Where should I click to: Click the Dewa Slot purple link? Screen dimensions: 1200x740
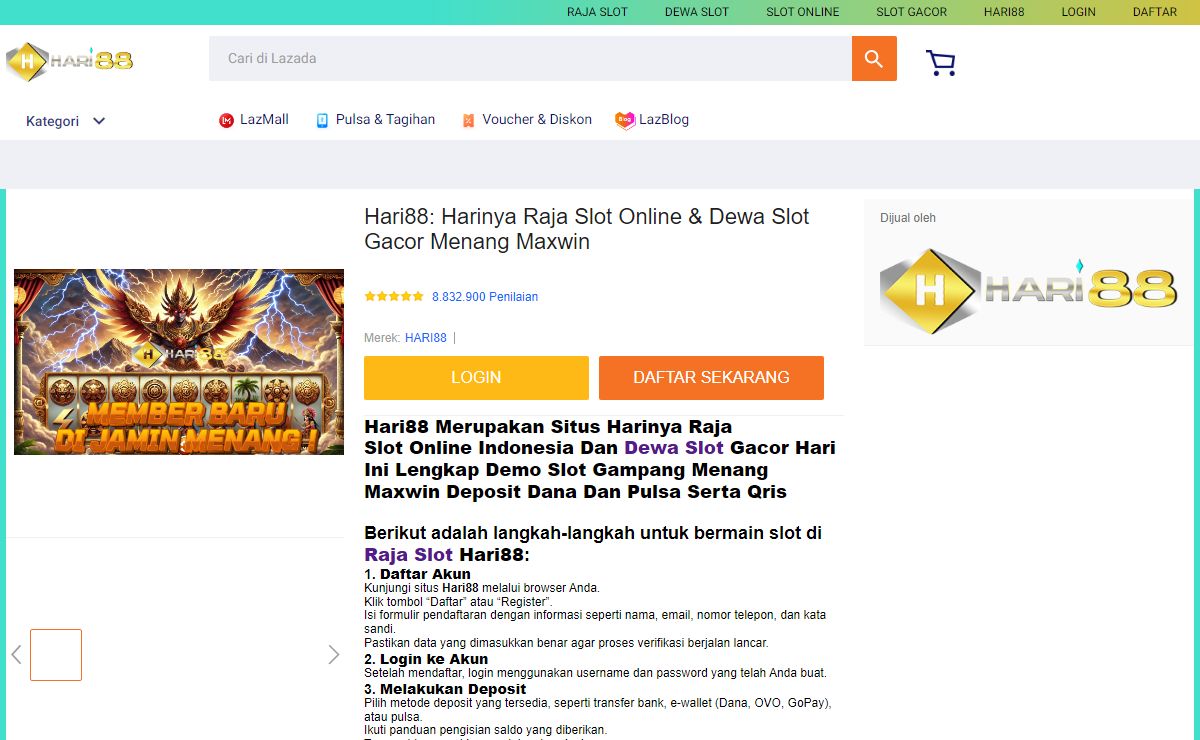coord(675,448)
